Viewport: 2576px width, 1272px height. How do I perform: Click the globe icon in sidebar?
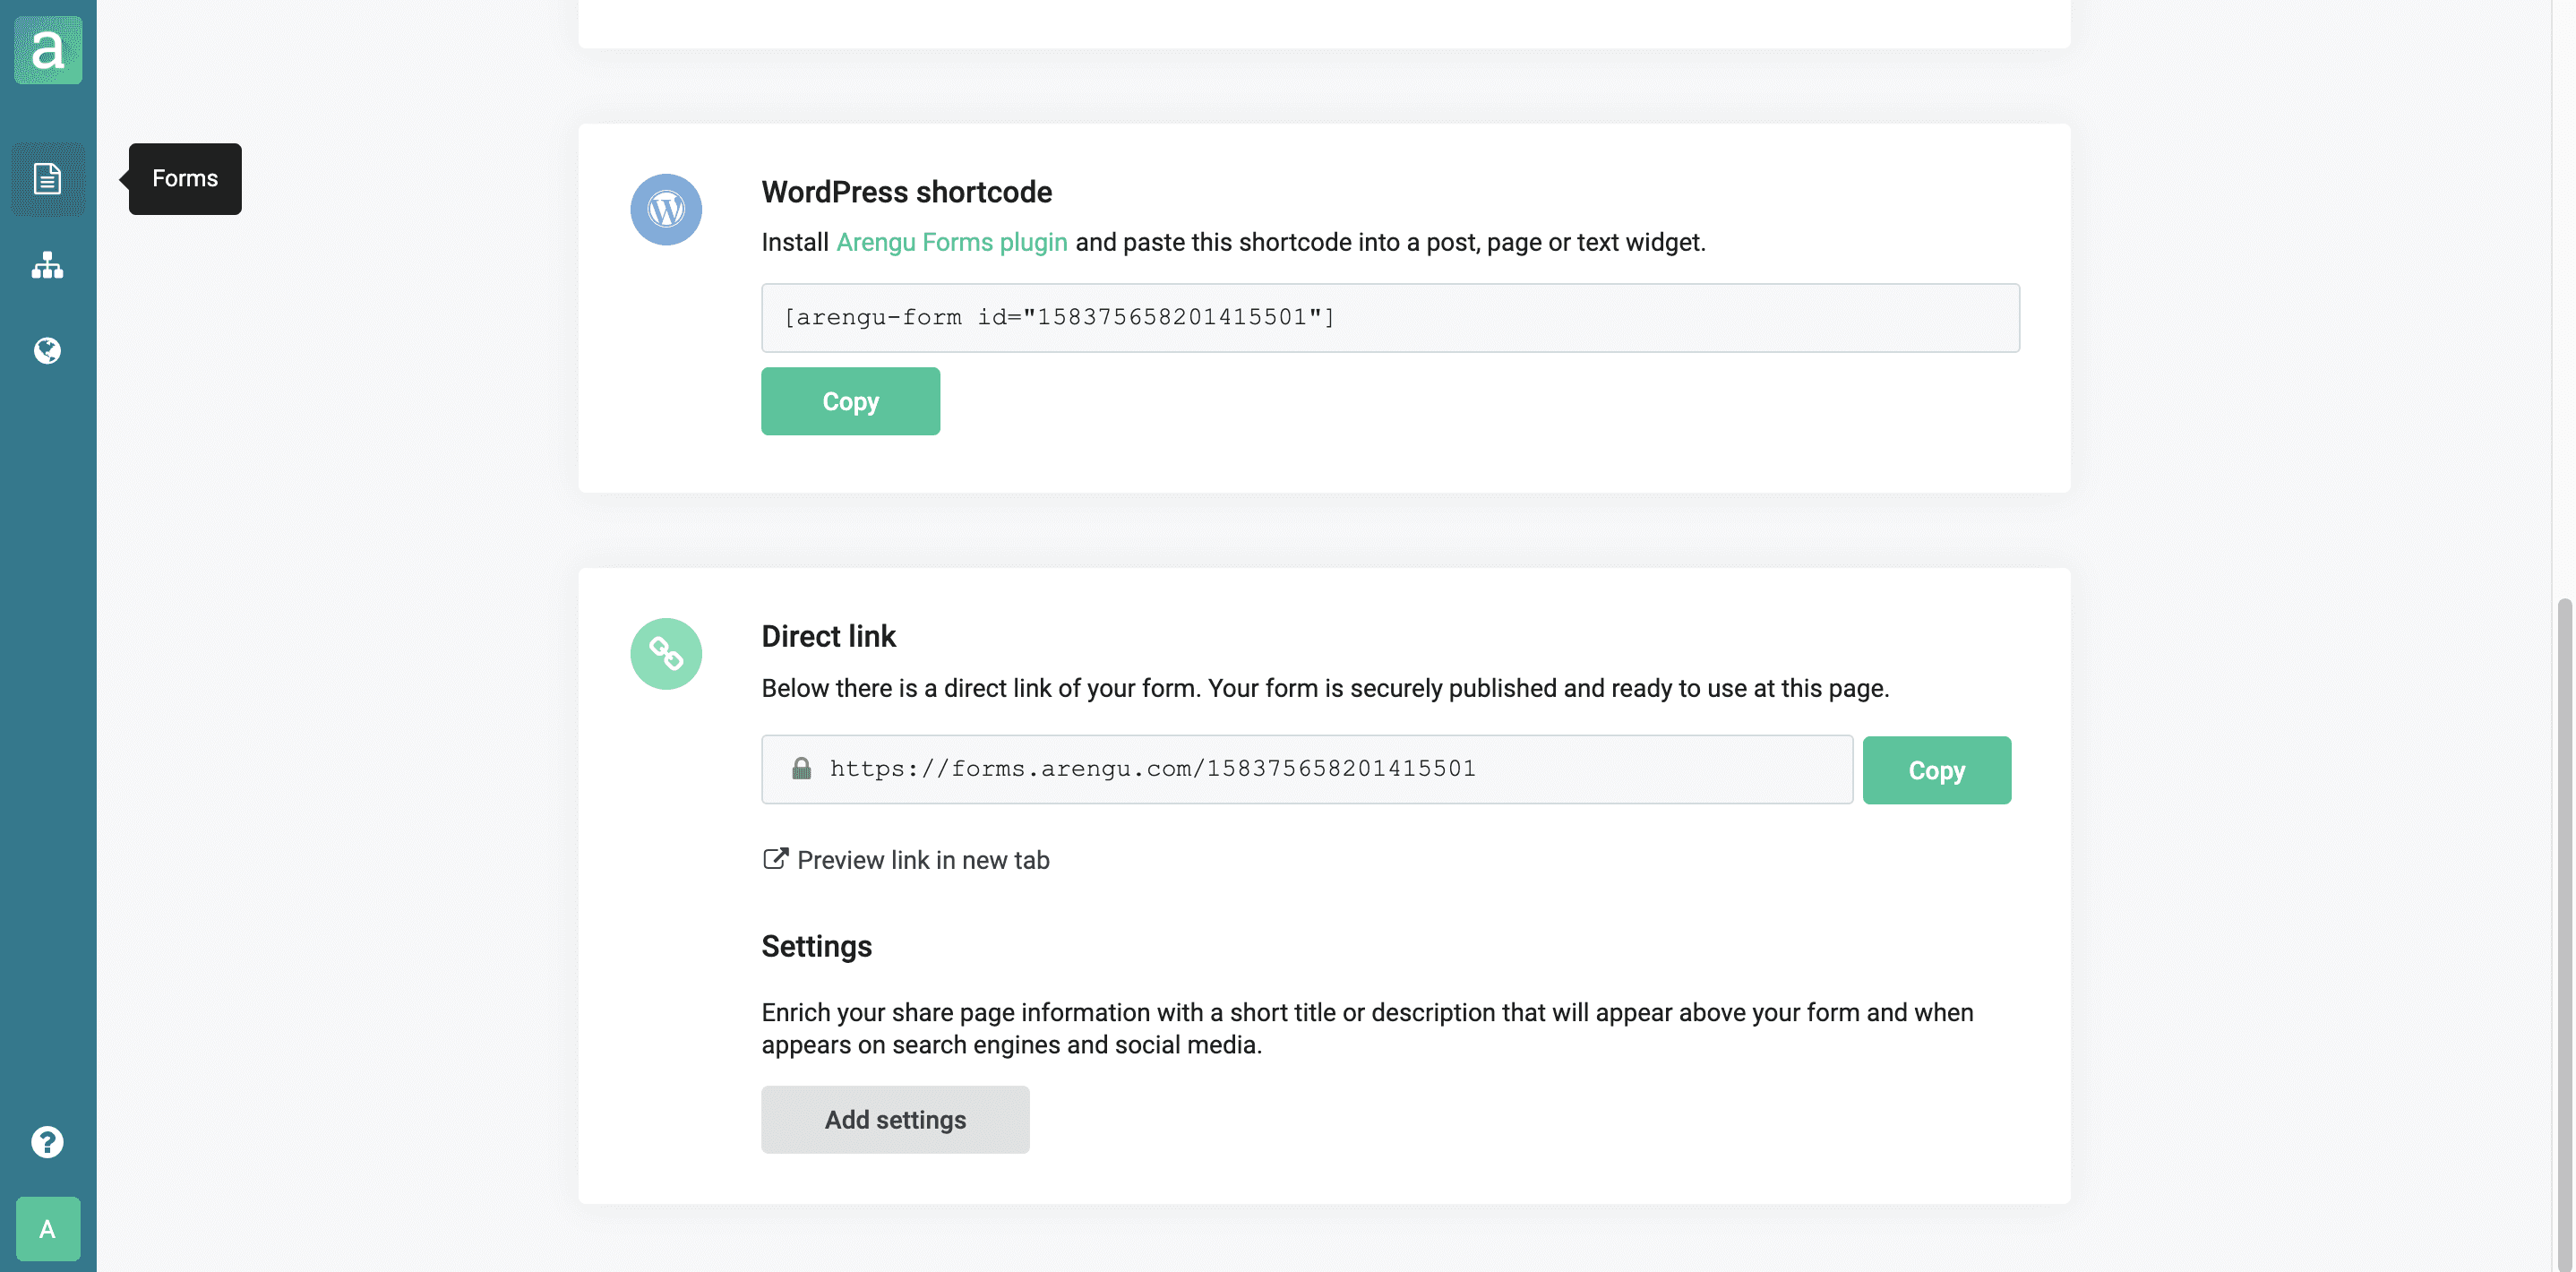48,350
